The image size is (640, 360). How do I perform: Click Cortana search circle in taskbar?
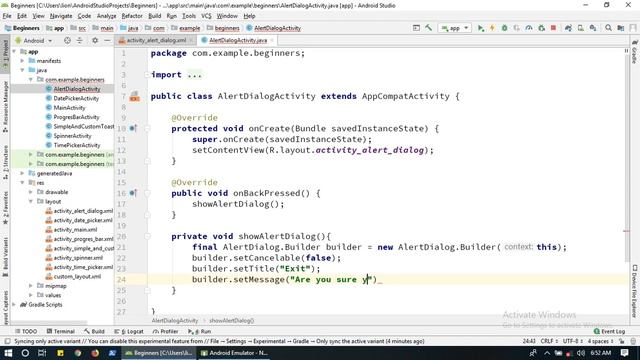(x=25, y=353)
